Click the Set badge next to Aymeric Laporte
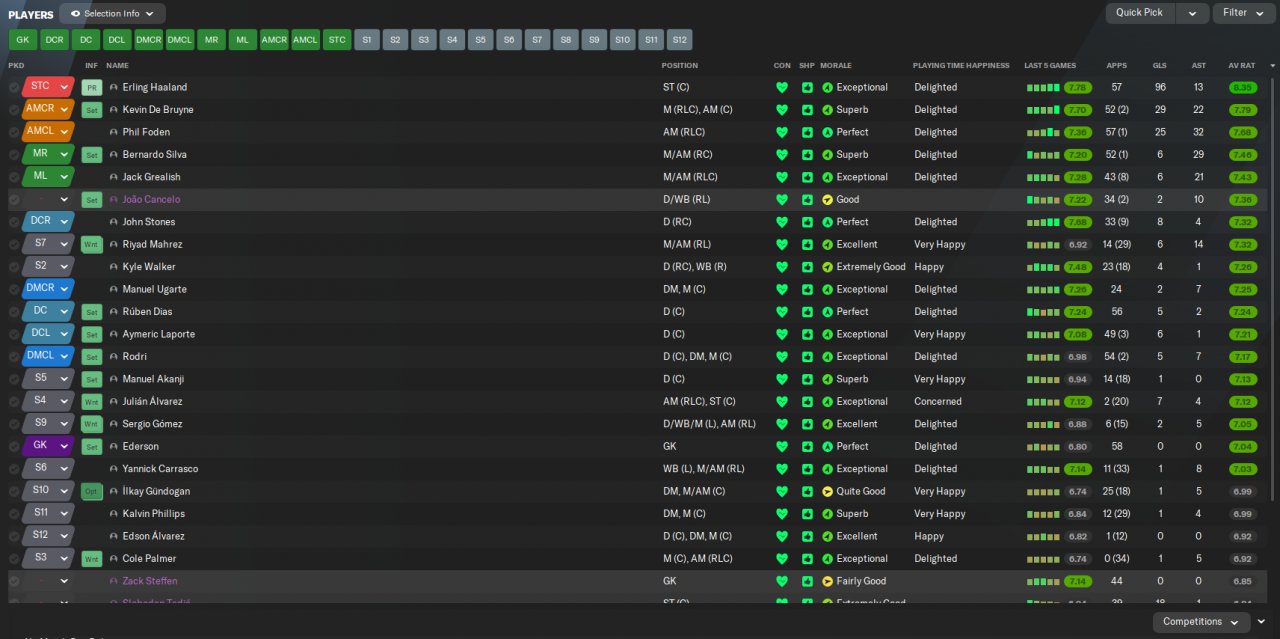This screenshot has width=1280, height=639. 92,335
